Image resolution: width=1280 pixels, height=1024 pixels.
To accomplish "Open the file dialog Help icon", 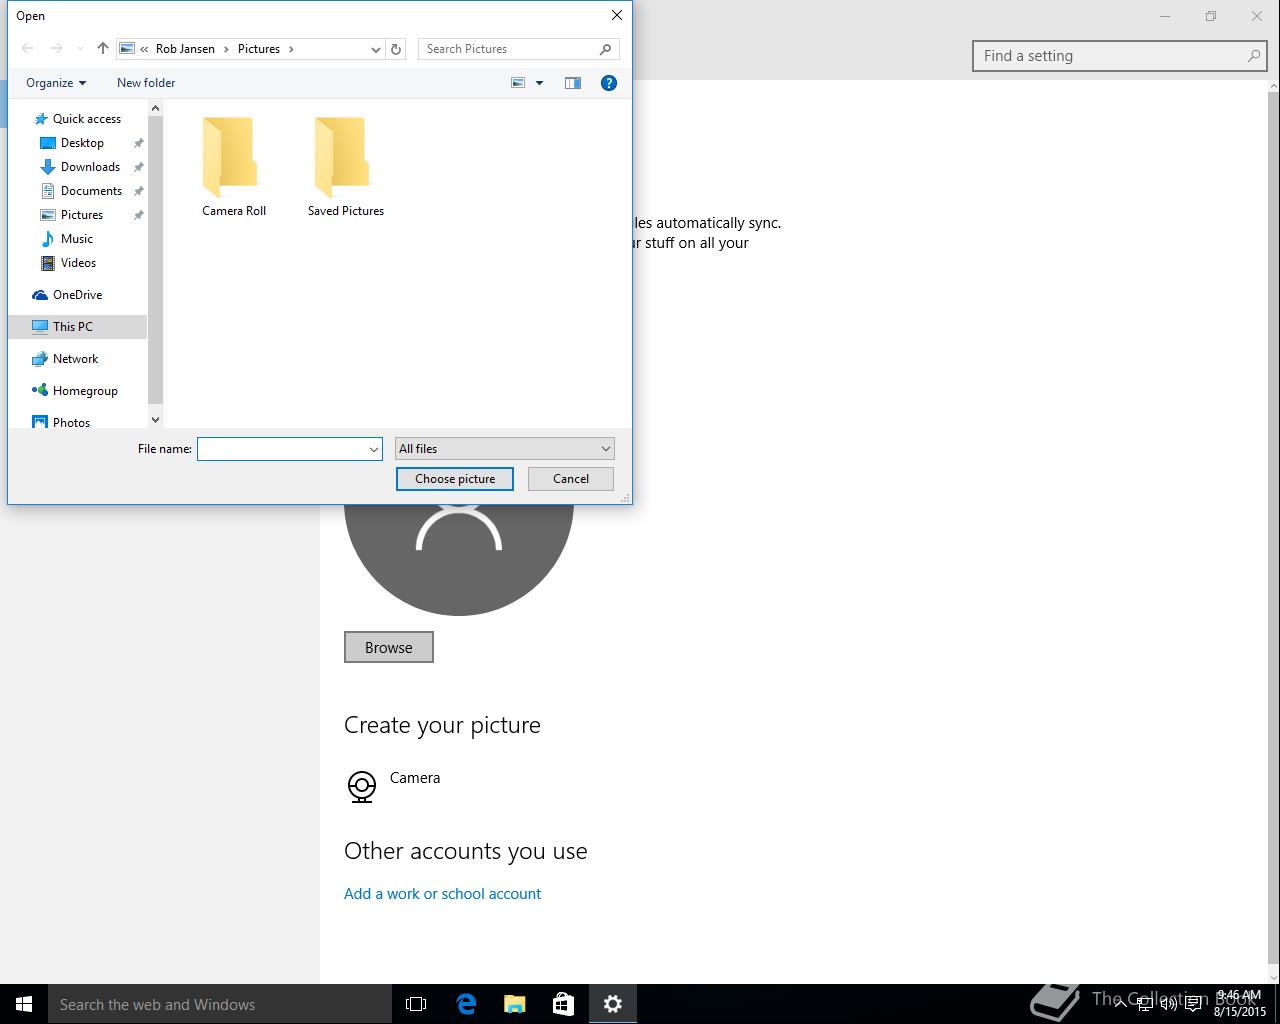I will (x=608, y=83).
